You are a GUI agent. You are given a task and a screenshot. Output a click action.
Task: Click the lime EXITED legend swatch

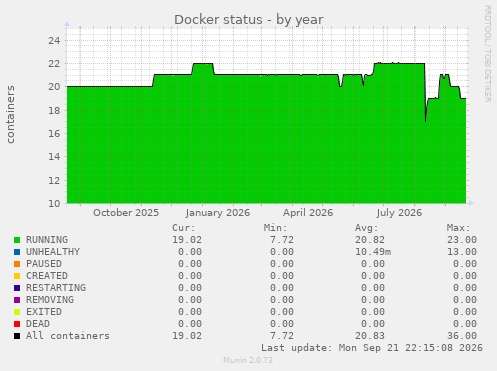click(17, 312)
